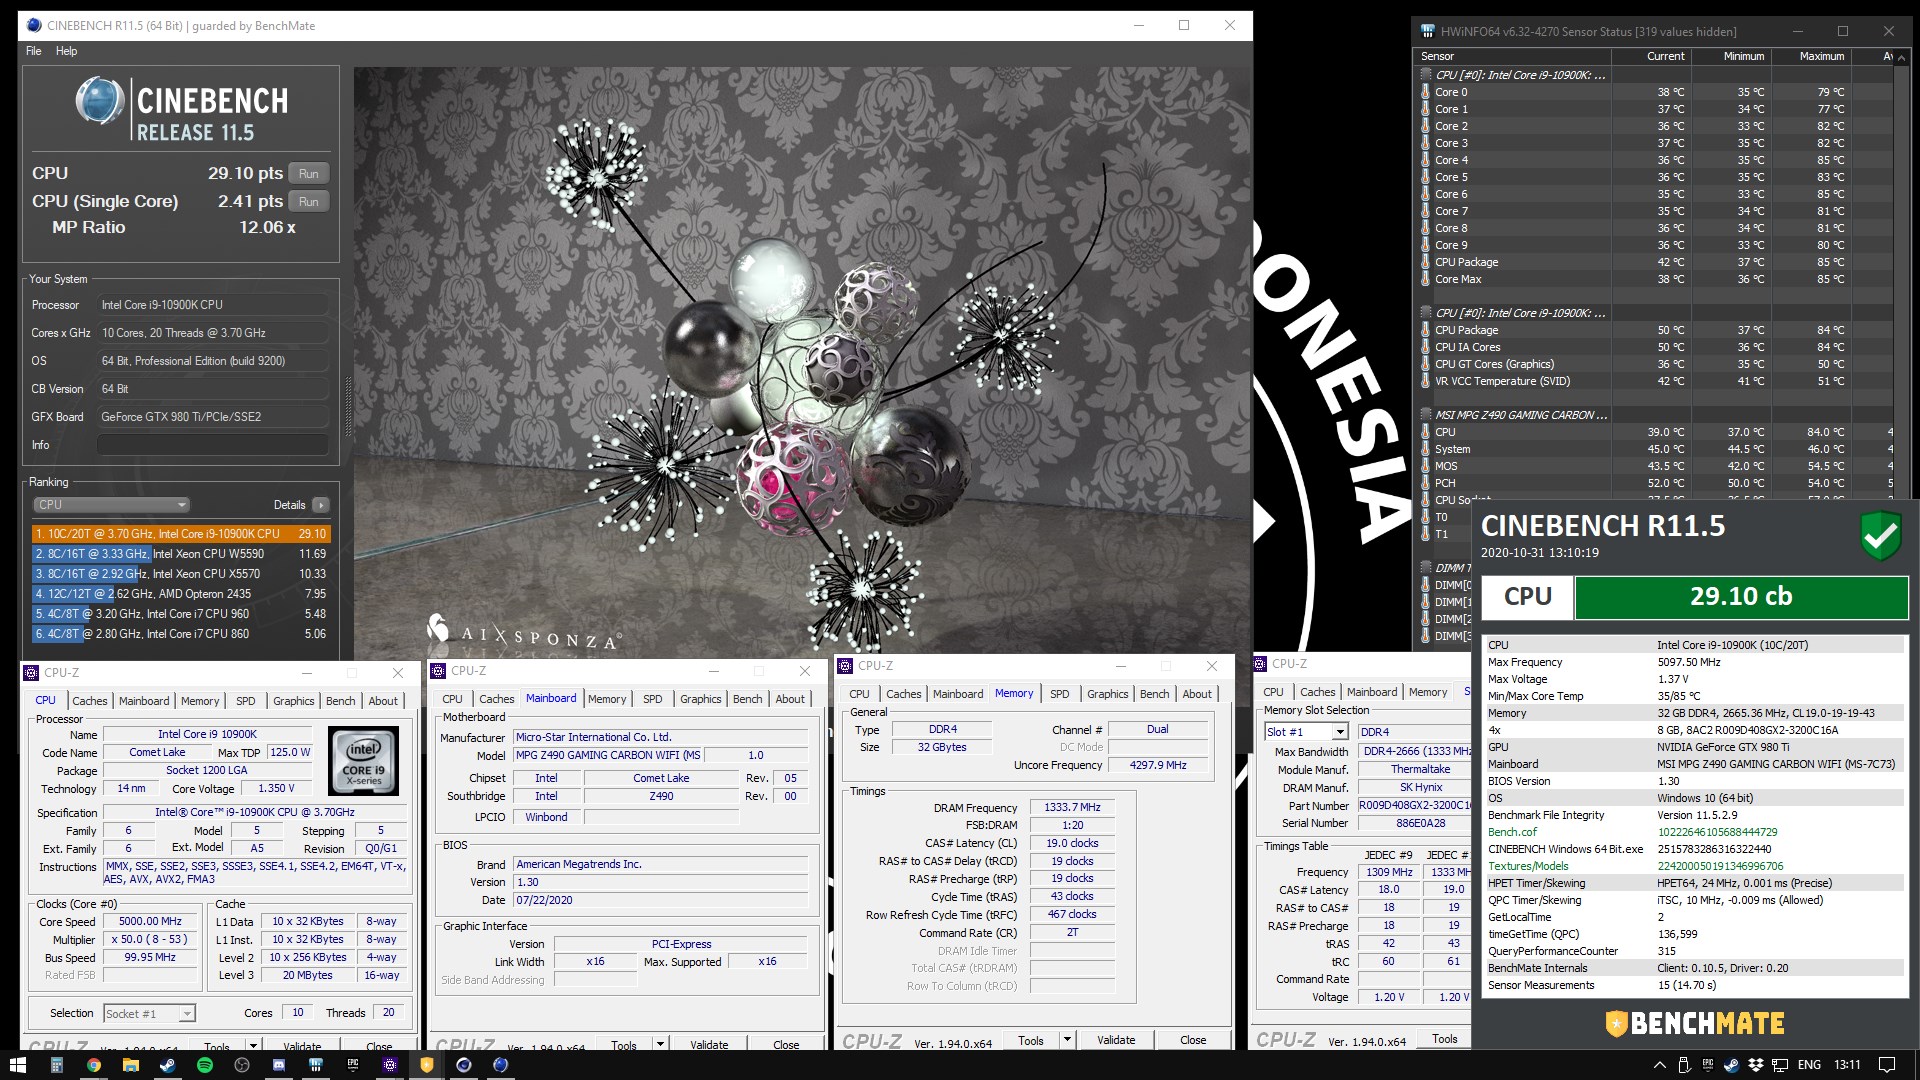
Task: Click Validate in CPU-Z Mainboard window
Action: click(709, 1044)
